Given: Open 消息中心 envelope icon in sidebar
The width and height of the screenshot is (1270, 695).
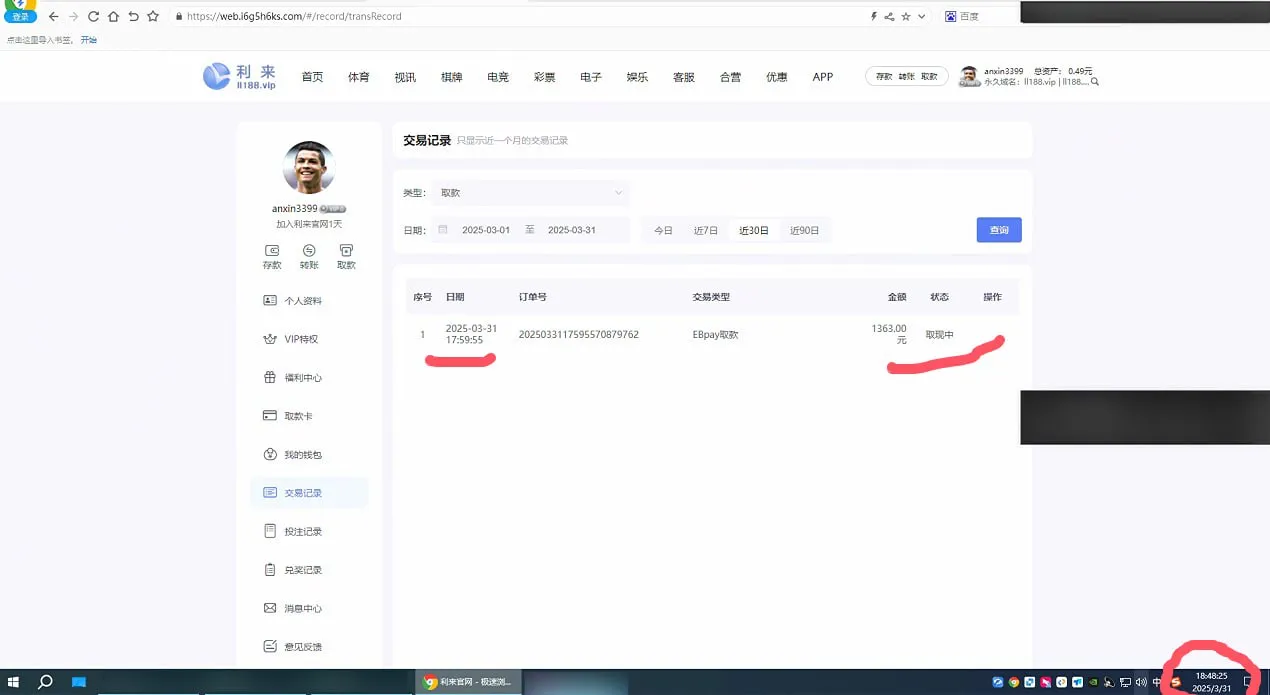Looking at the screenshot, I should tap(269, 608).
